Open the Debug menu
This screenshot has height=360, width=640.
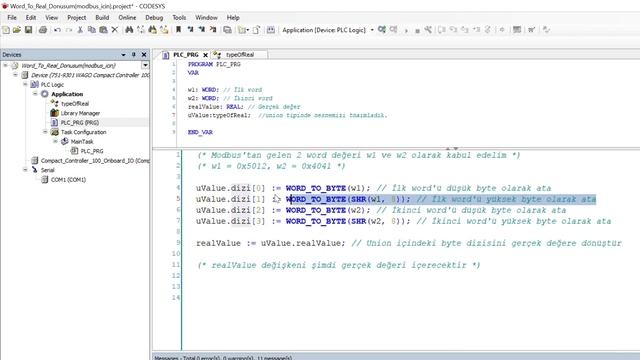tap(154, 18)
